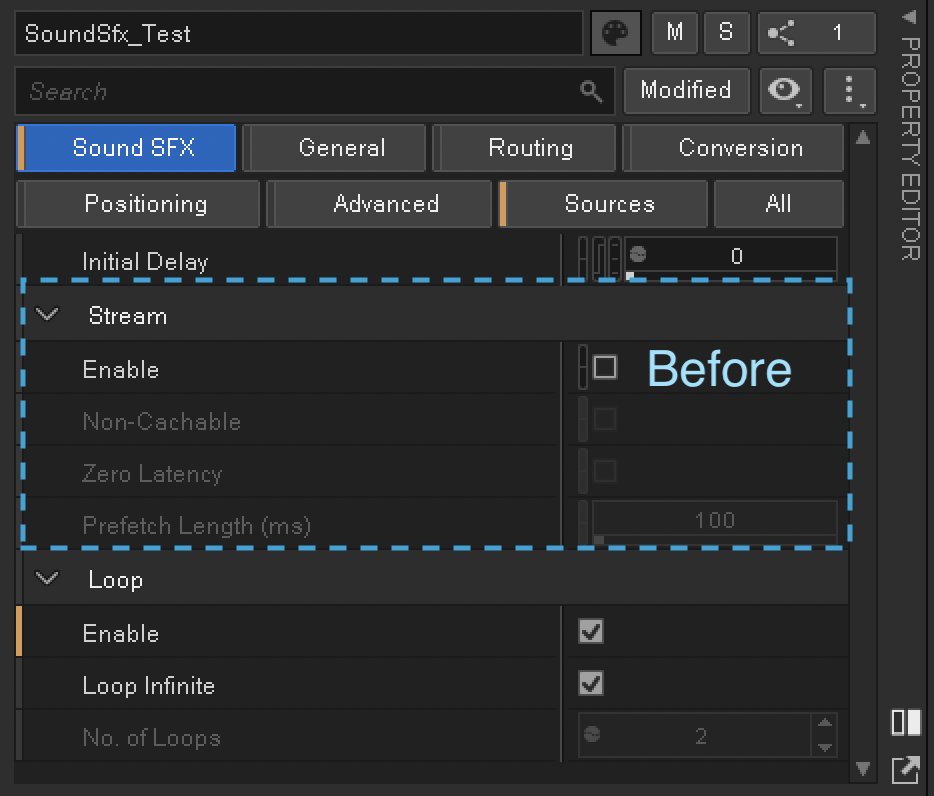The image size is (934, 796).
Task: Collapse the Property Editor panel arrow
Action: pos(910,16)
